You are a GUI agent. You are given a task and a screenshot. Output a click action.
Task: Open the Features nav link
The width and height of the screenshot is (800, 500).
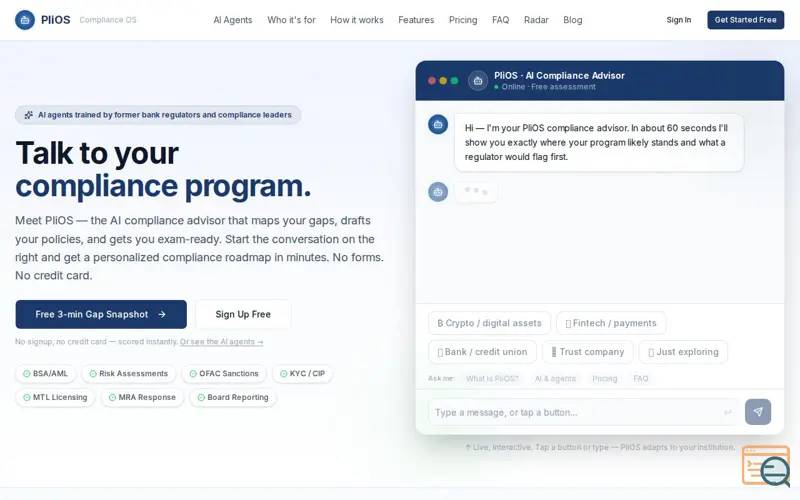(x=416, y=20)
